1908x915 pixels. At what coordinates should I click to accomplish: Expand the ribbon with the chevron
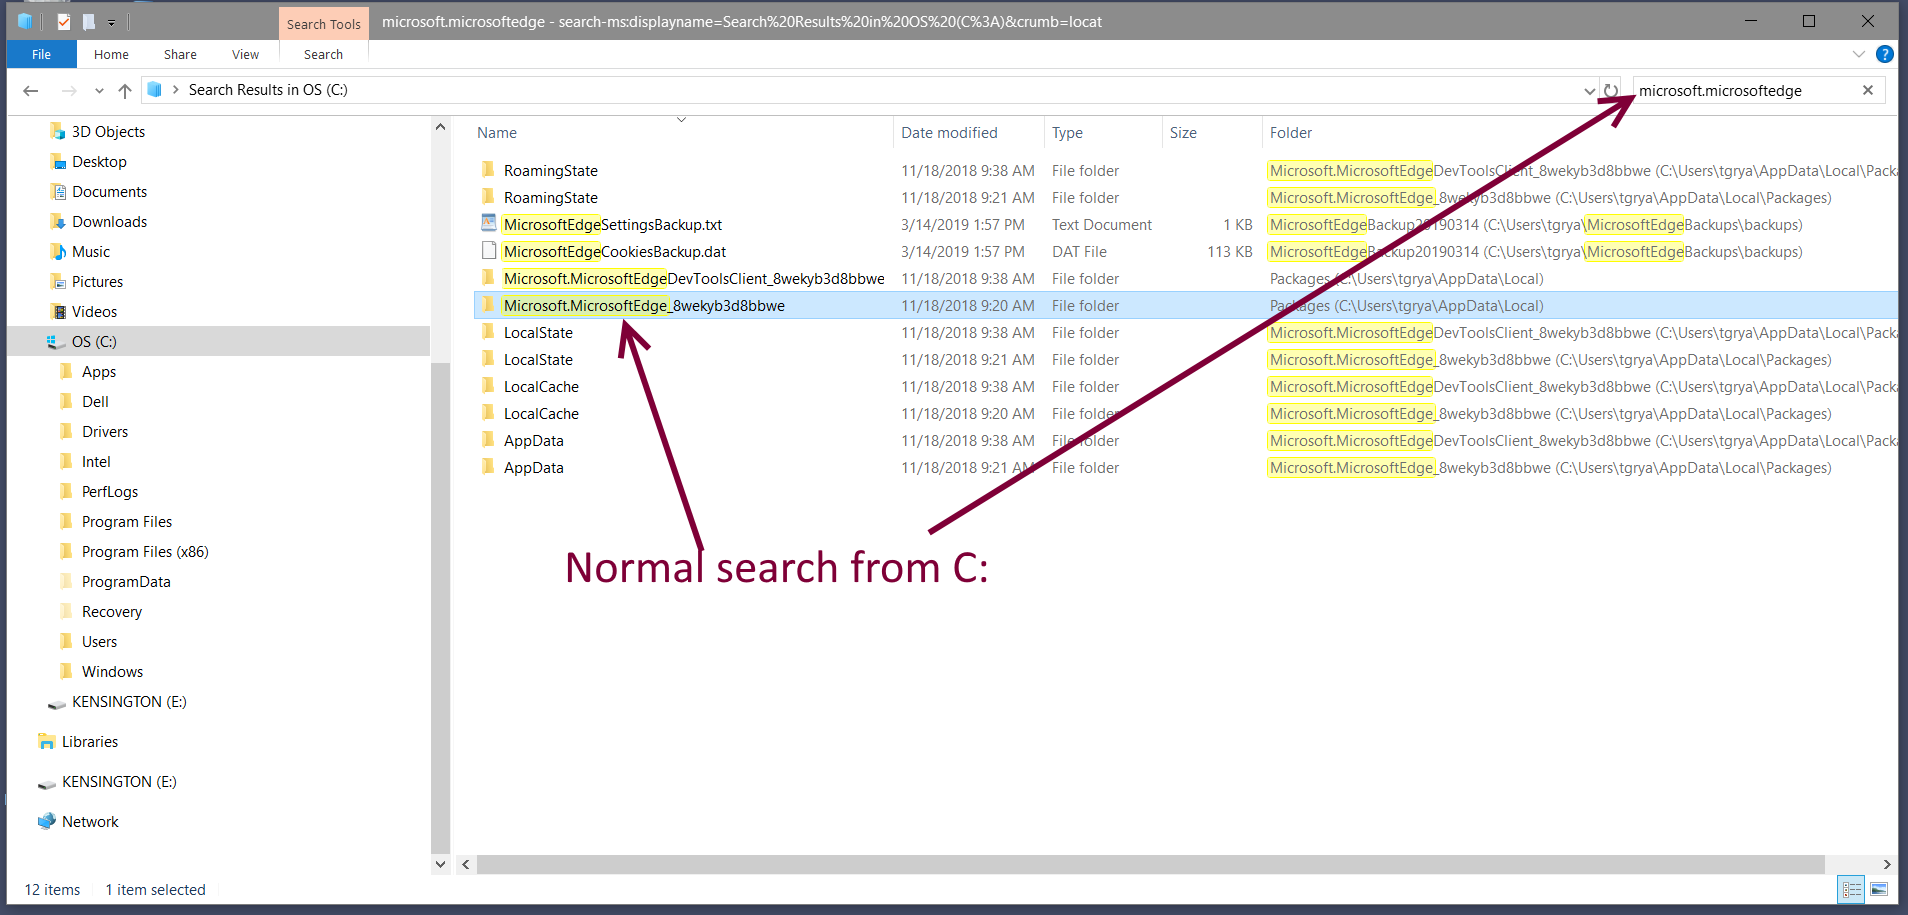tap(1858, 54)
